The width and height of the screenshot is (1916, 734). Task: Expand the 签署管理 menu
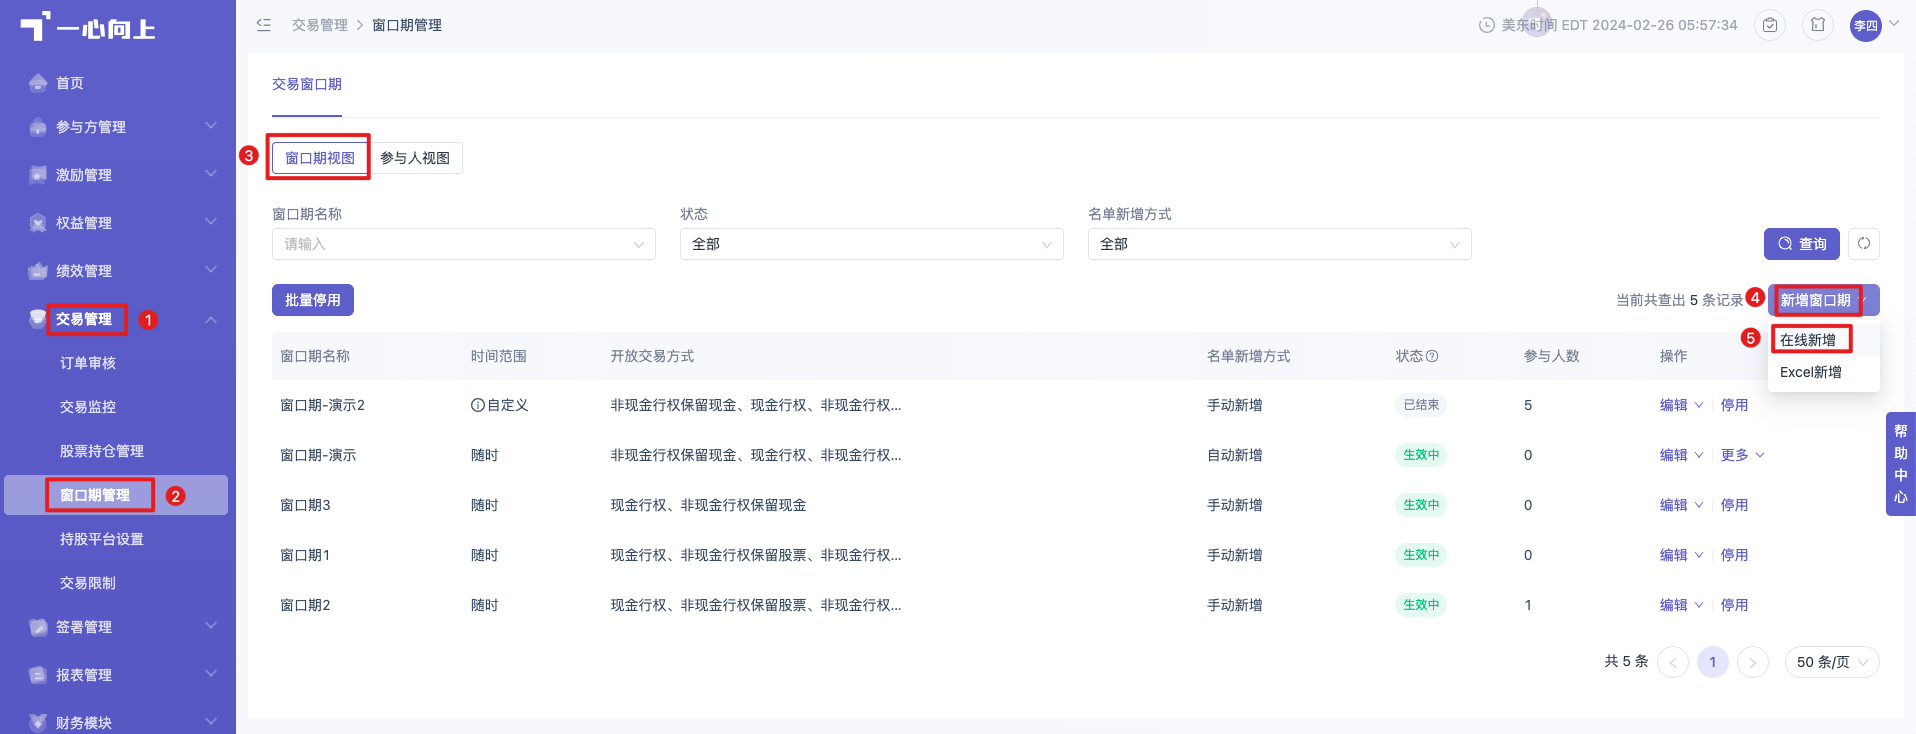pos(211,626)
